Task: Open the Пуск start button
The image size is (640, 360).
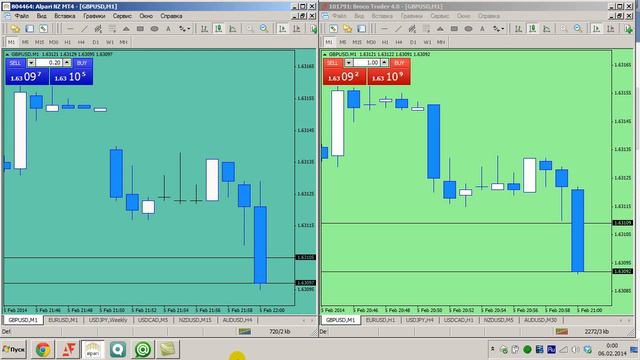Action: pos(13,350)
